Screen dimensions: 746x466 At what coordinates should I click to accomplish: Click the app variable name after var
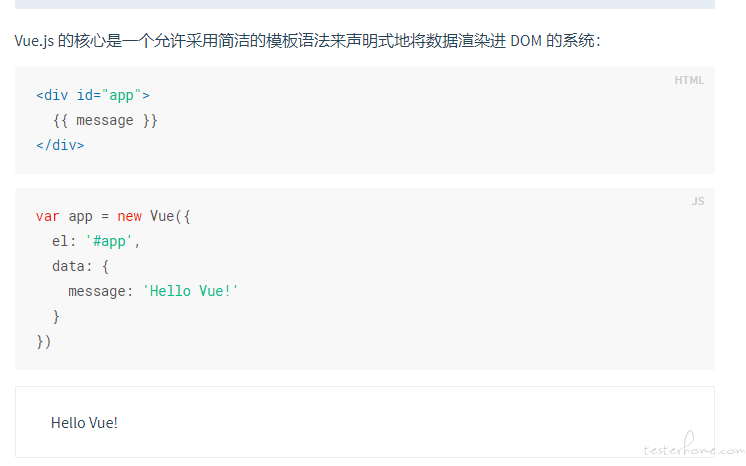[x=80, y=217]
